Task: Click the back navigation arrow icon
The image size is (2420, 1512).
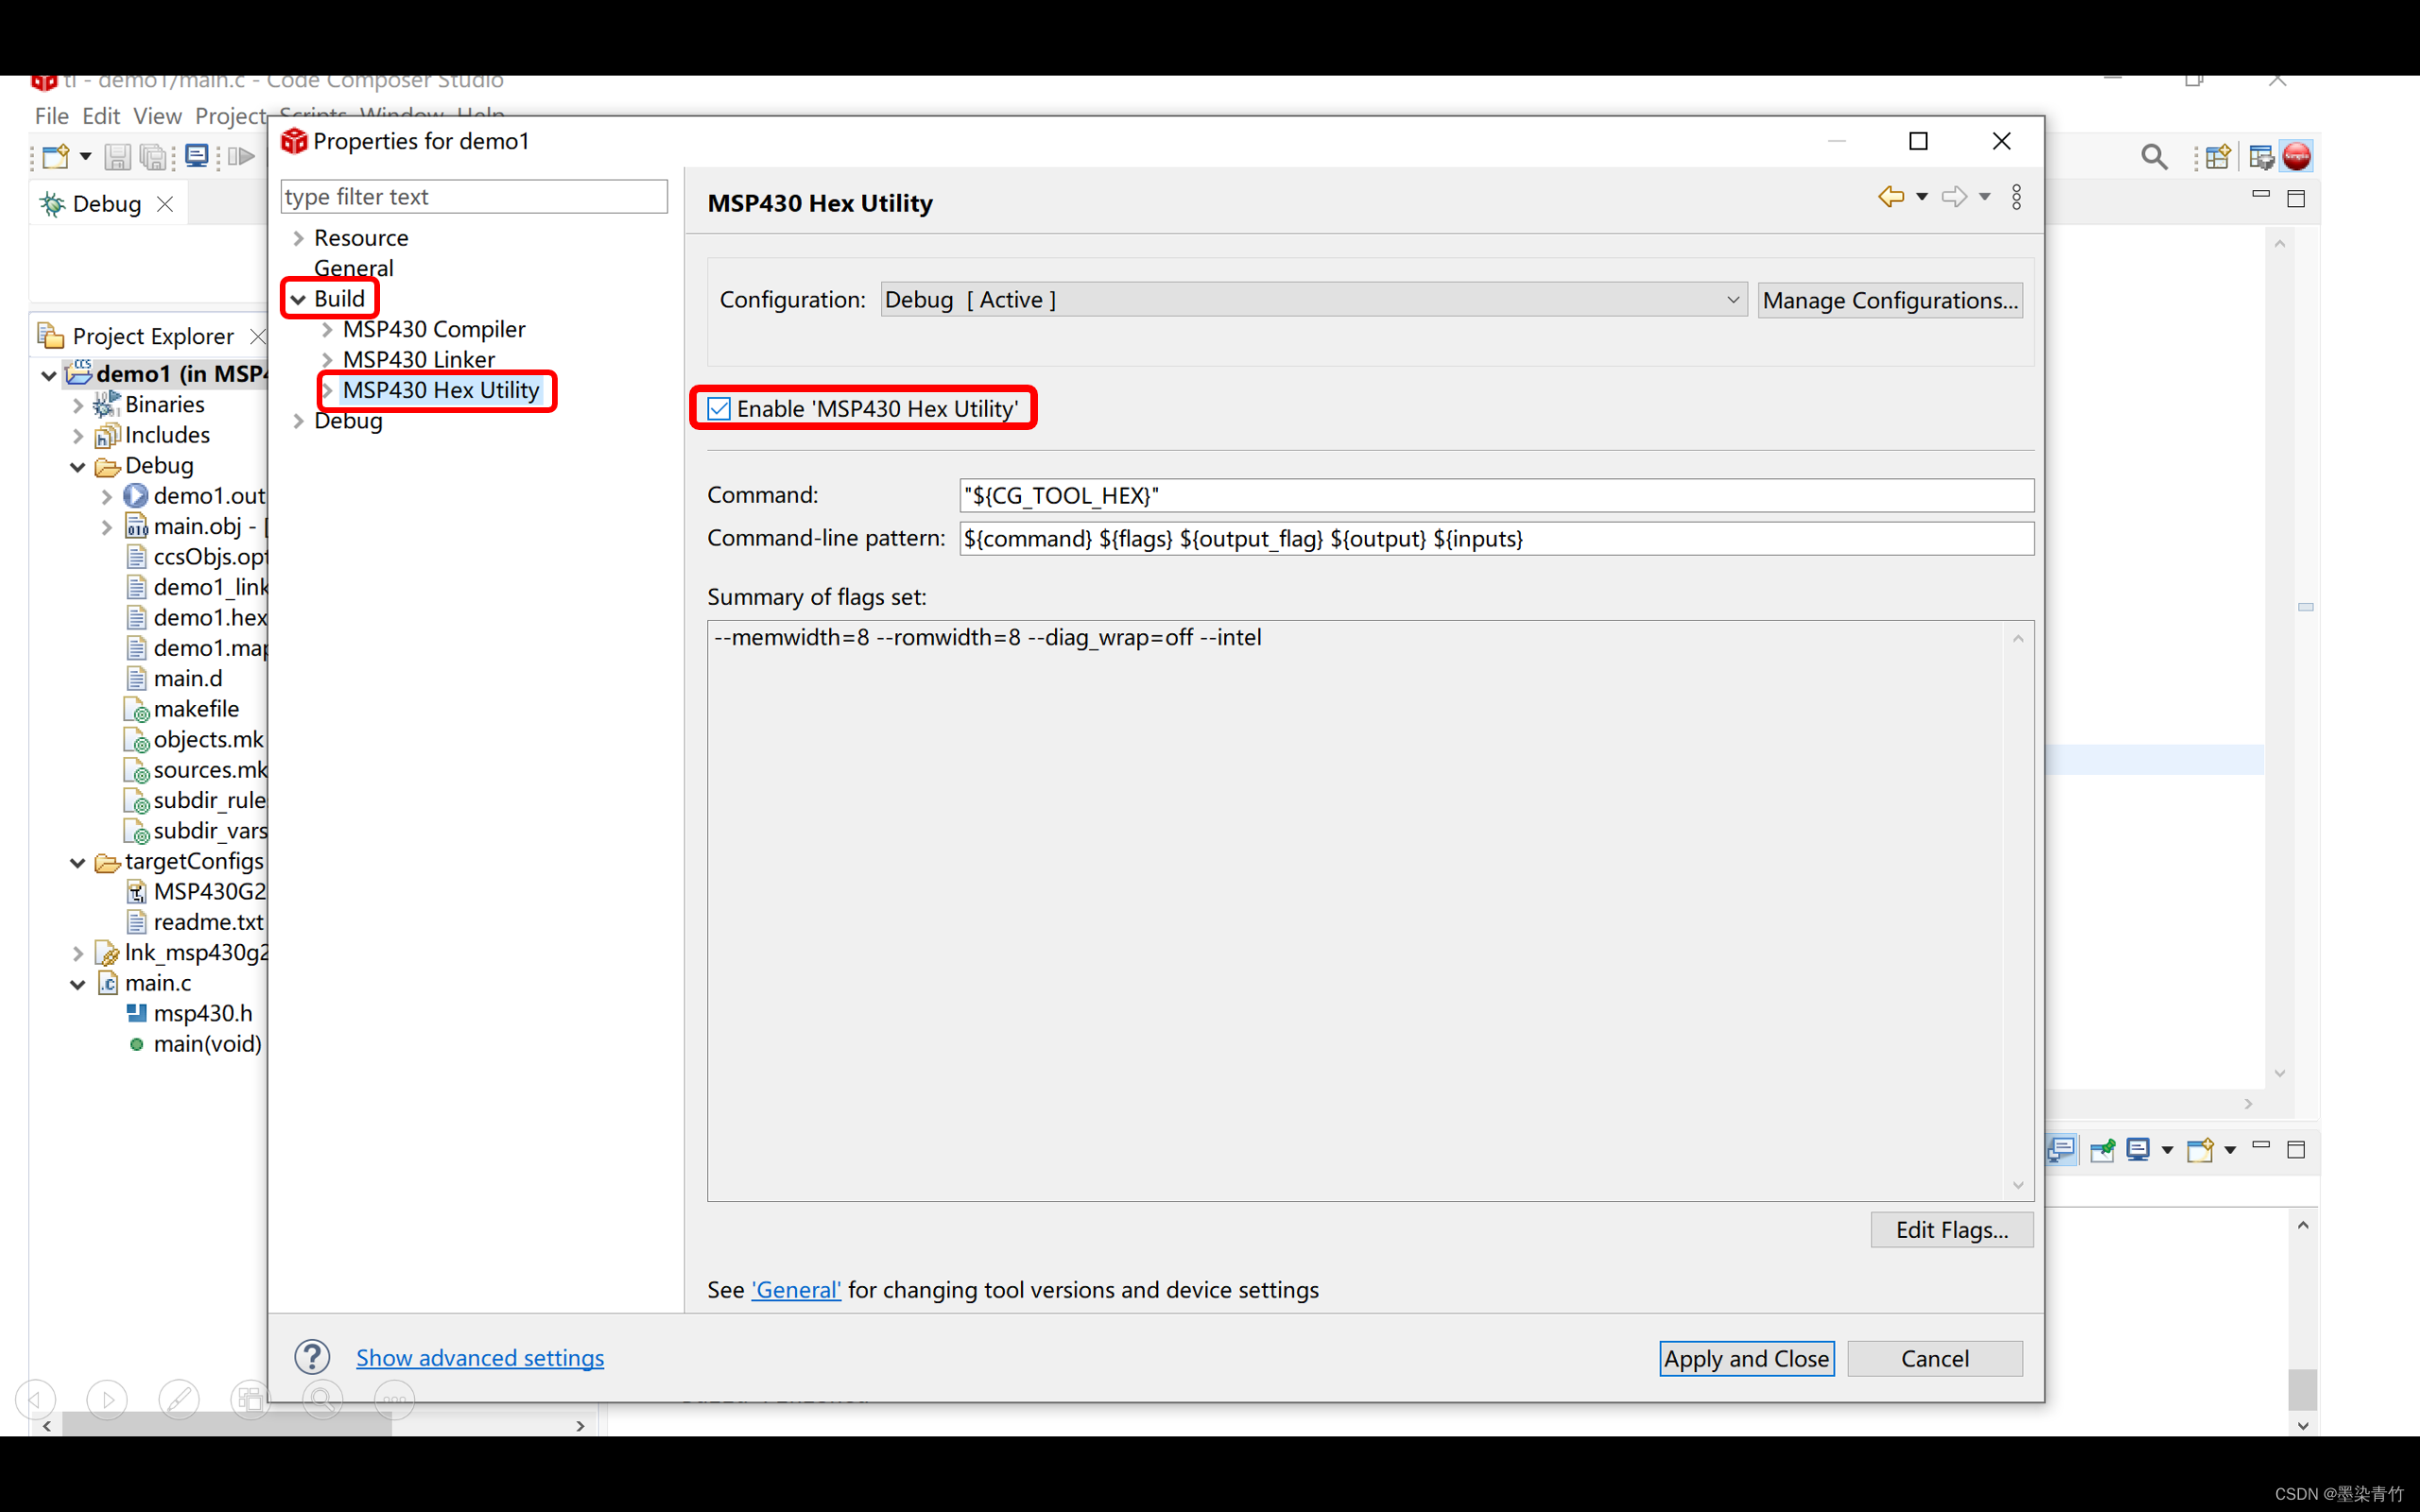Action: pyautogui.click(x=1890, y=197)
